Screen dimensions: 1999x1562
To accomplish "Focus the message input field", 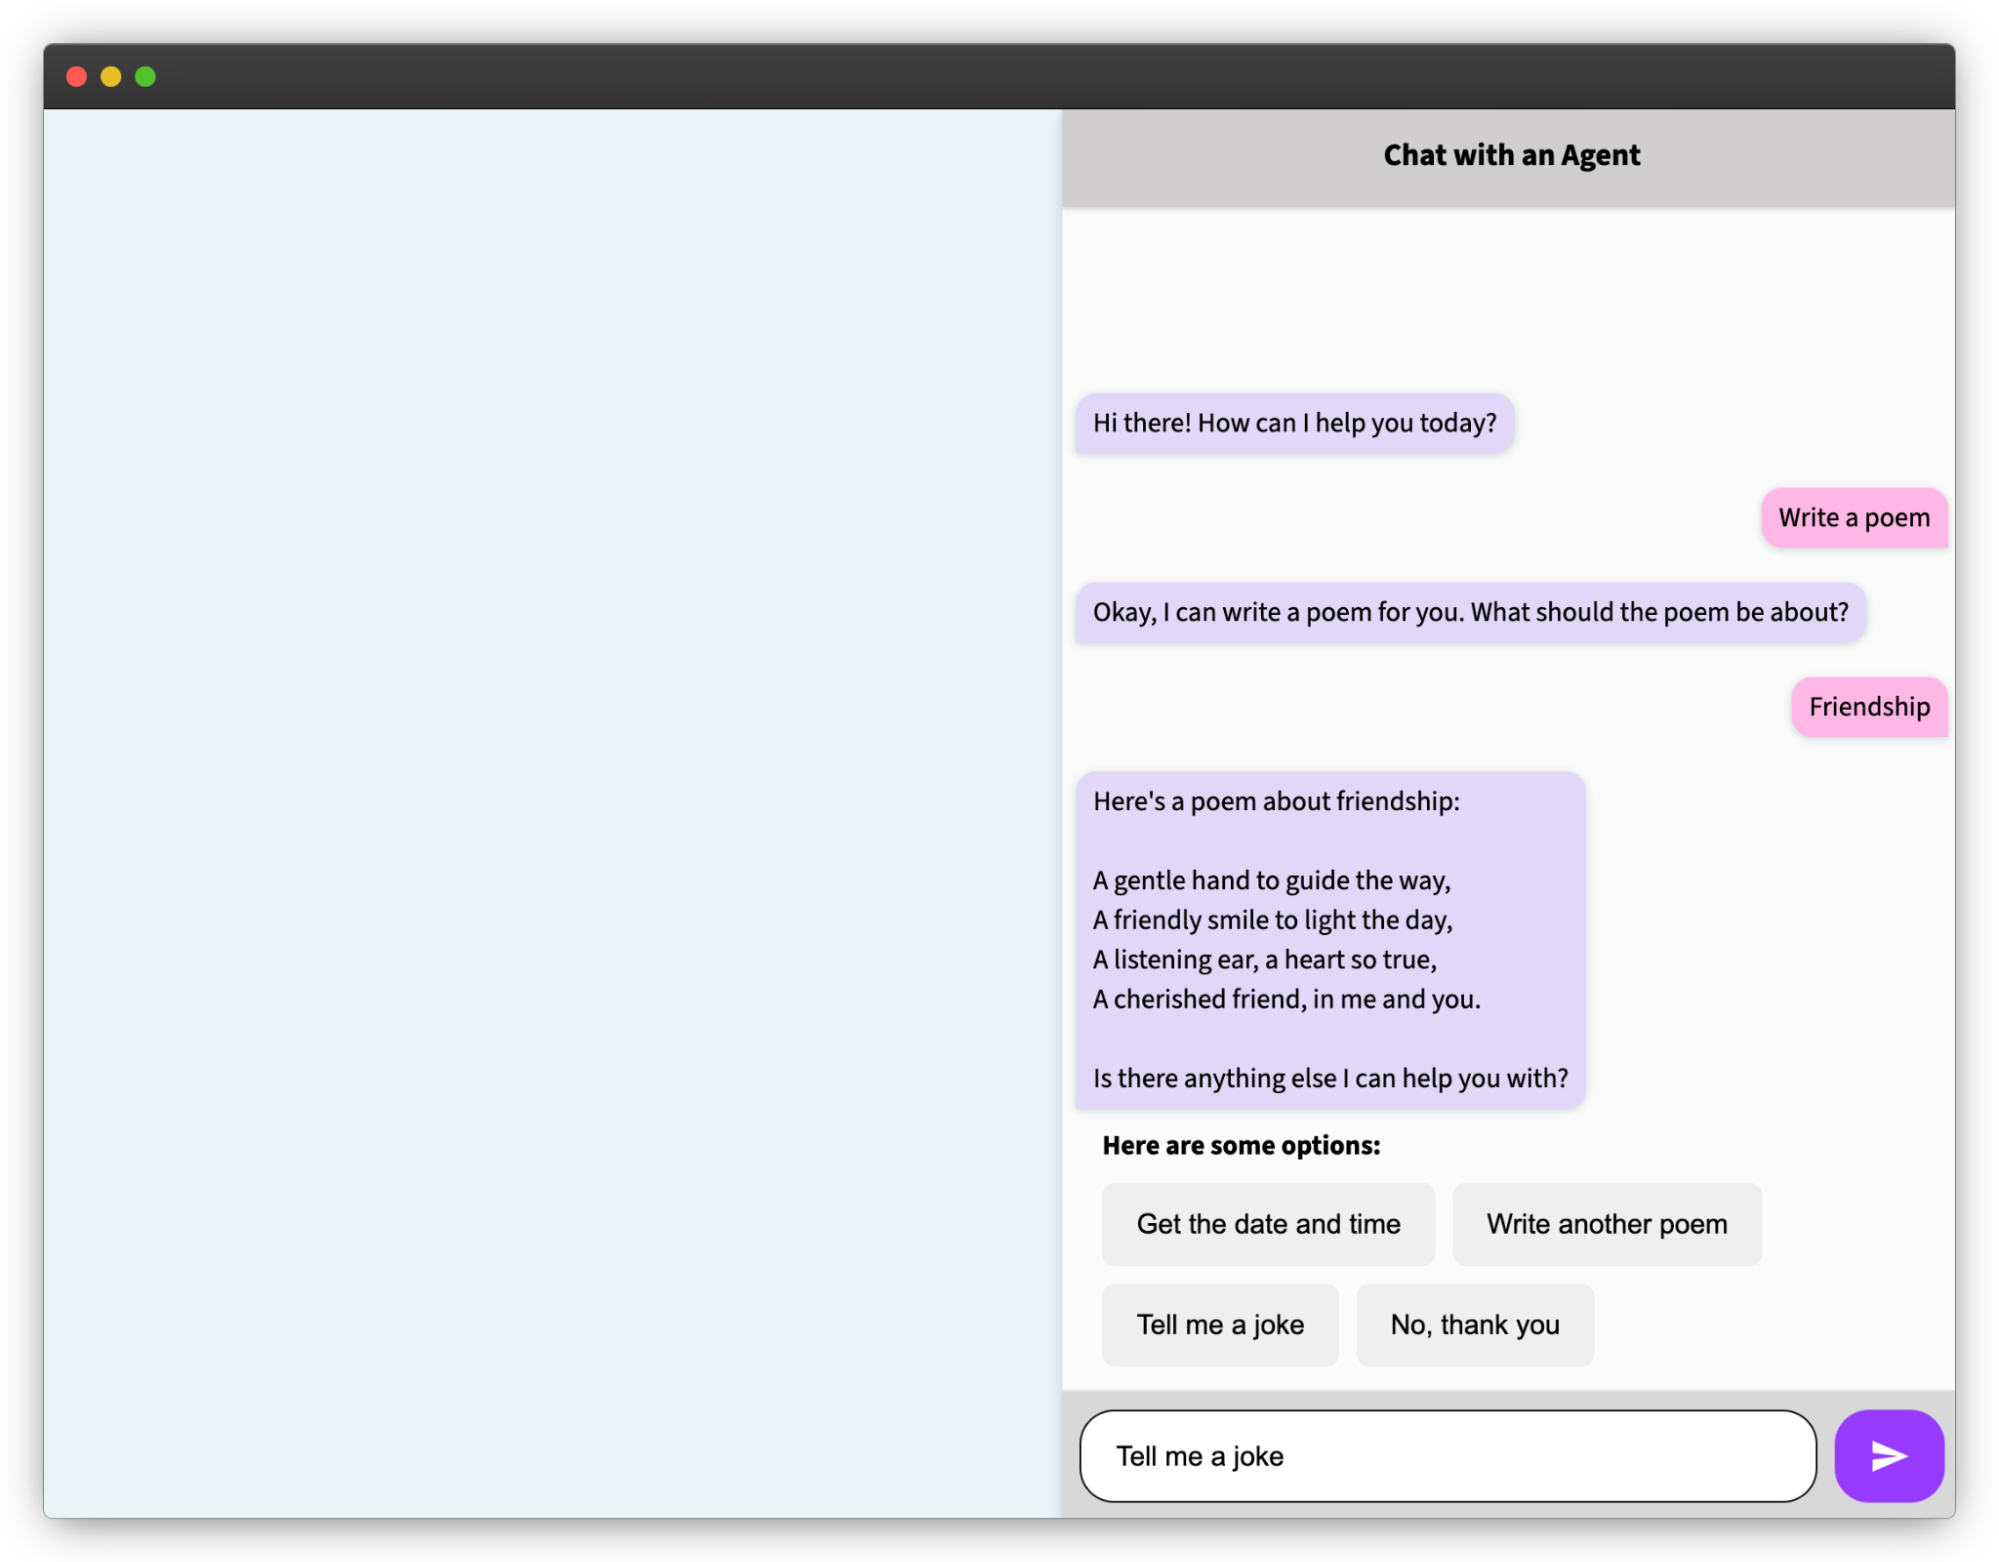I will [x=1446, y=1455].
